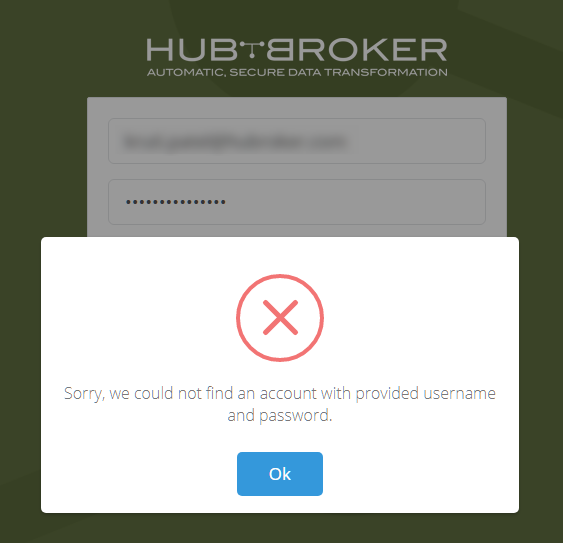The height and width of the screenshot is (543, 563).
Task: Click the blurred email text in the username box
Action: tap(235, 141)
